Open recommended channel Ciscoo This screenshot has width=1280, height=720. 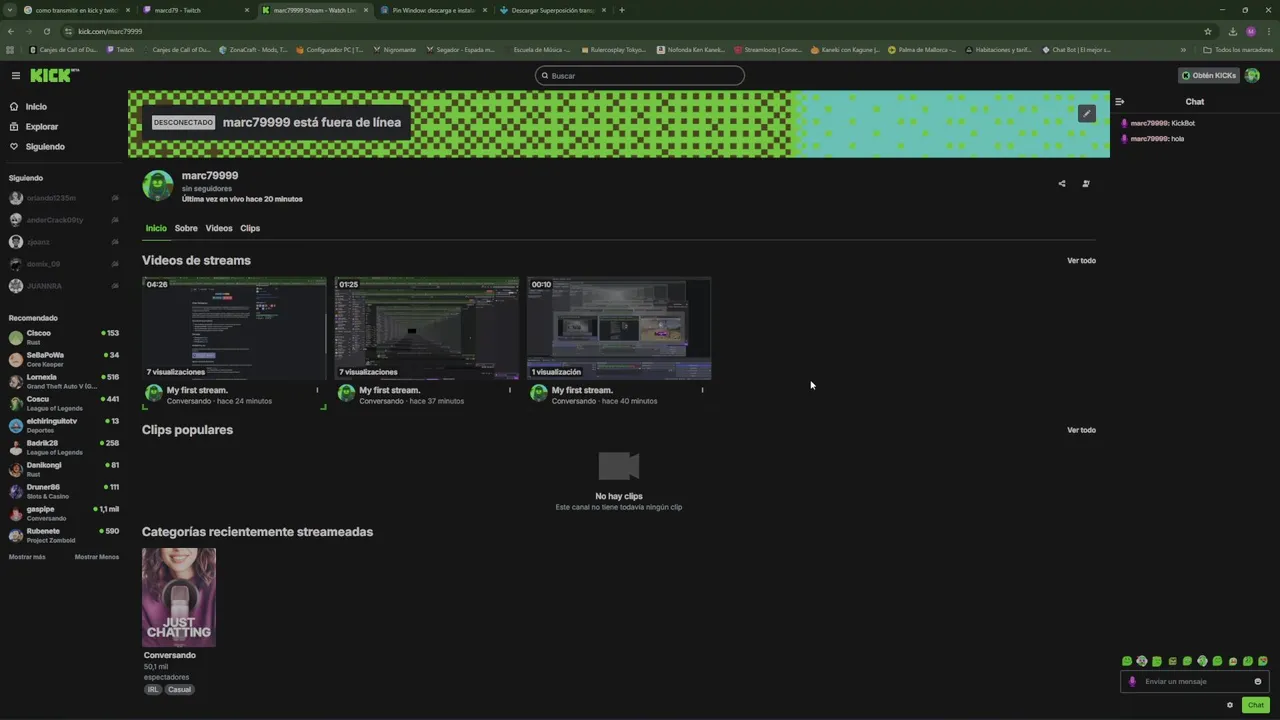[x=63, y=337]
